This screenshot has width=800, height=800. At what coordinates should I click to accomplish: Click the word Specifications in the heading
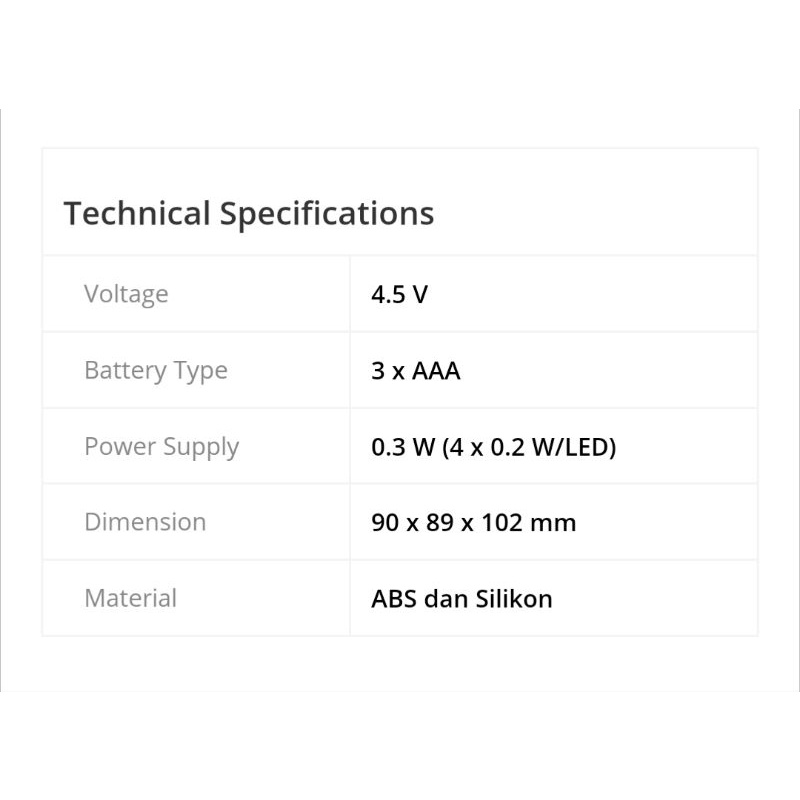[x=327, y=214]
